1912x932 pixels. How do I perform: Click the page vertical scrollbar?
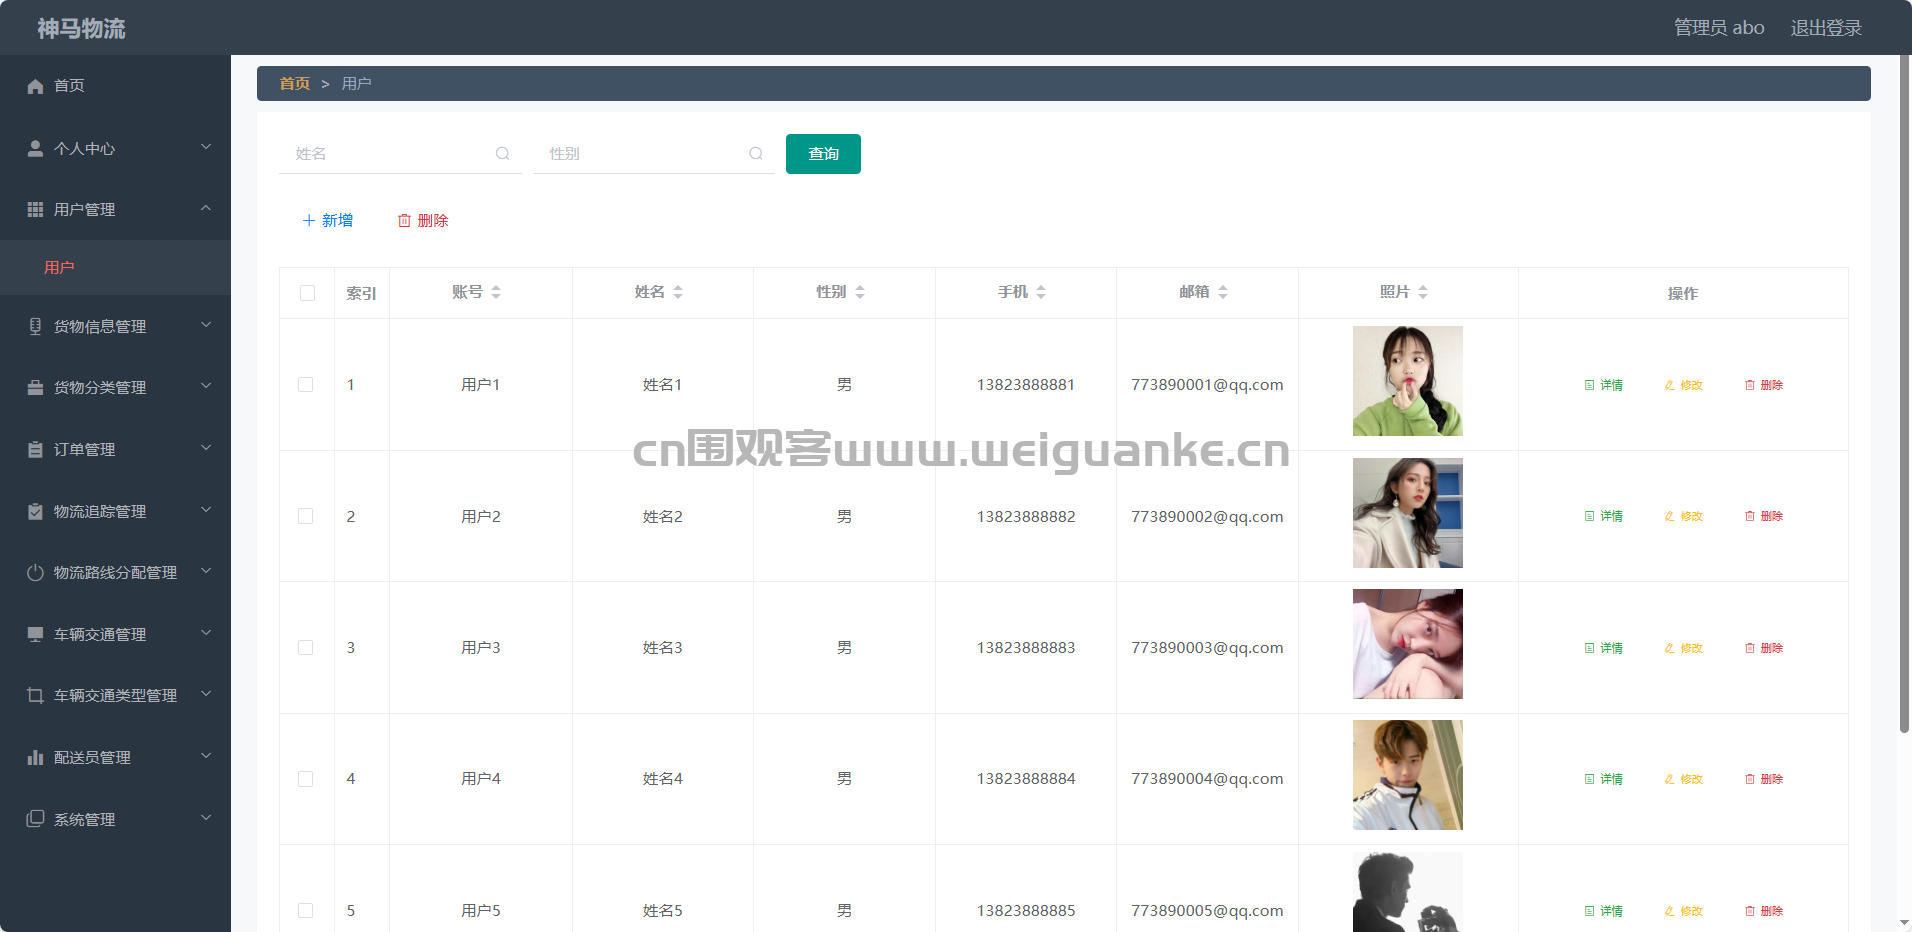tap(1904, 400)
